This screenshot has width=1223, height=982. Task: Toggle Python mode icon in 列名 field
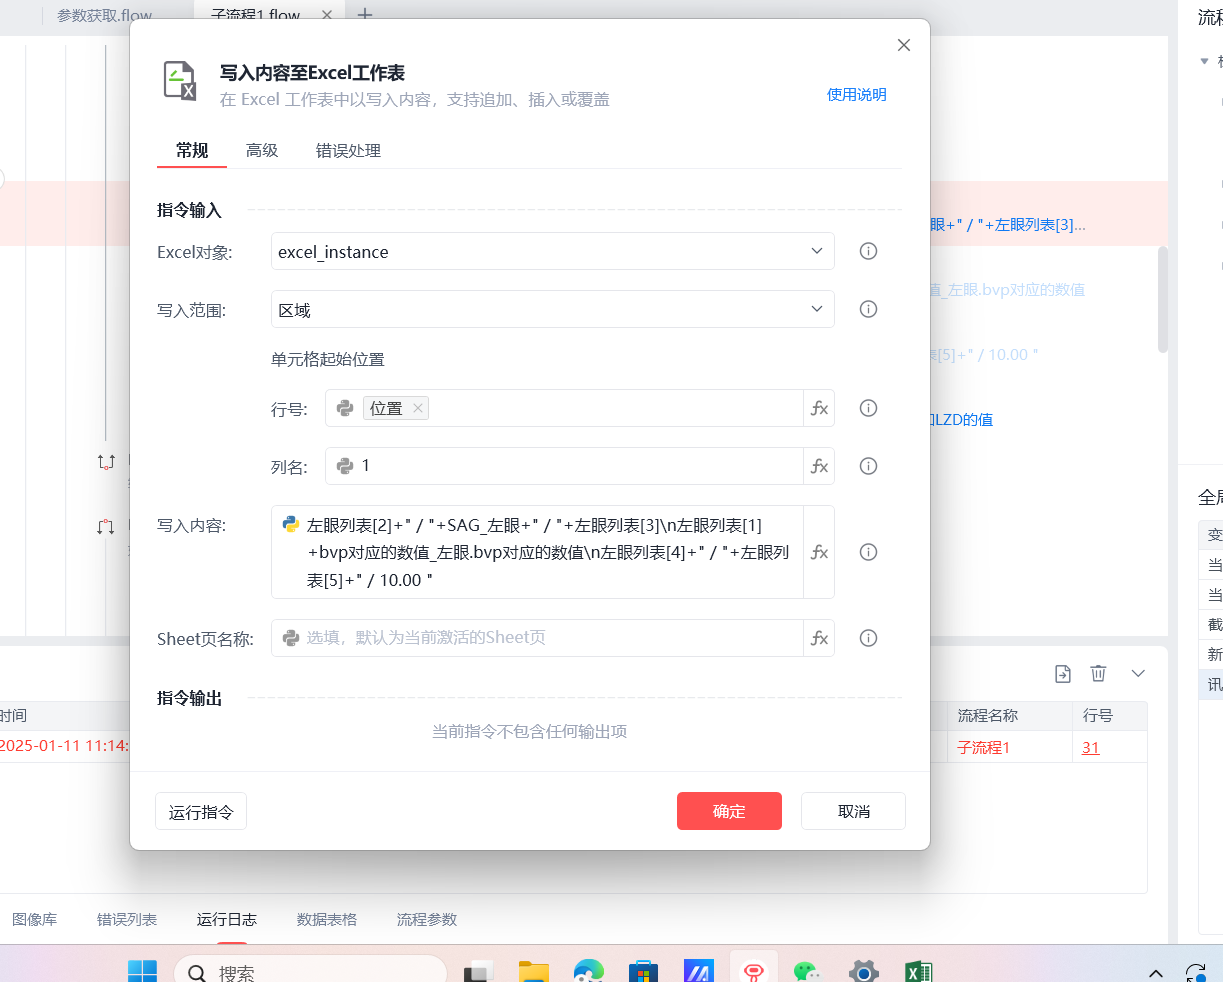click(x=345, y=466)
